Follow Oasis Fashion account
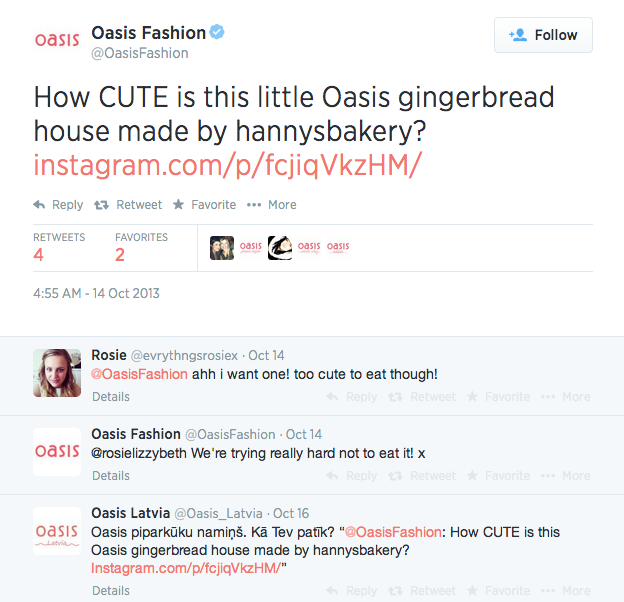Image resolution: width=624 pixels, height=602 pixels. [x=543, y=35]
